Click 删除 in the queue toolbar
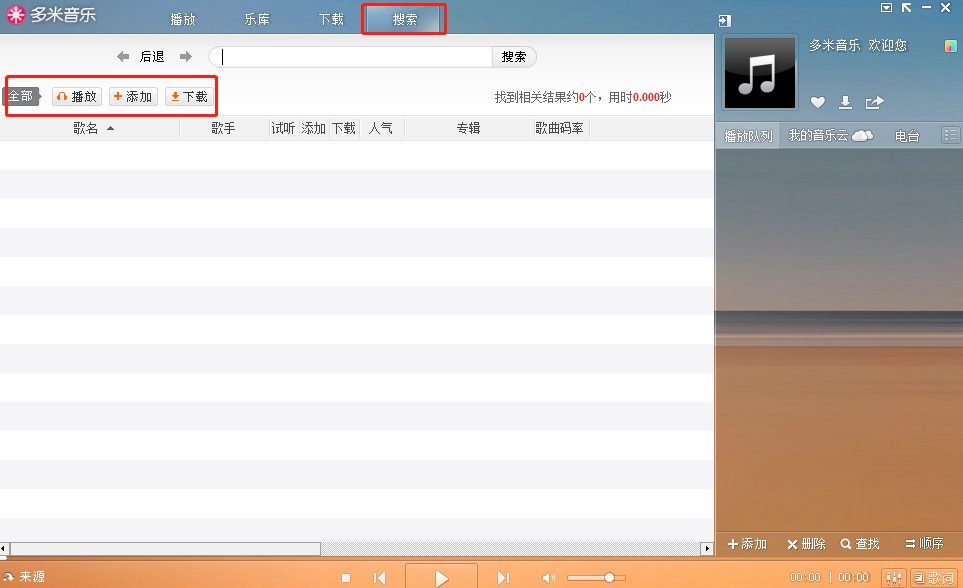Viewport: 963px width, 588px height. [x=806, y=544]
